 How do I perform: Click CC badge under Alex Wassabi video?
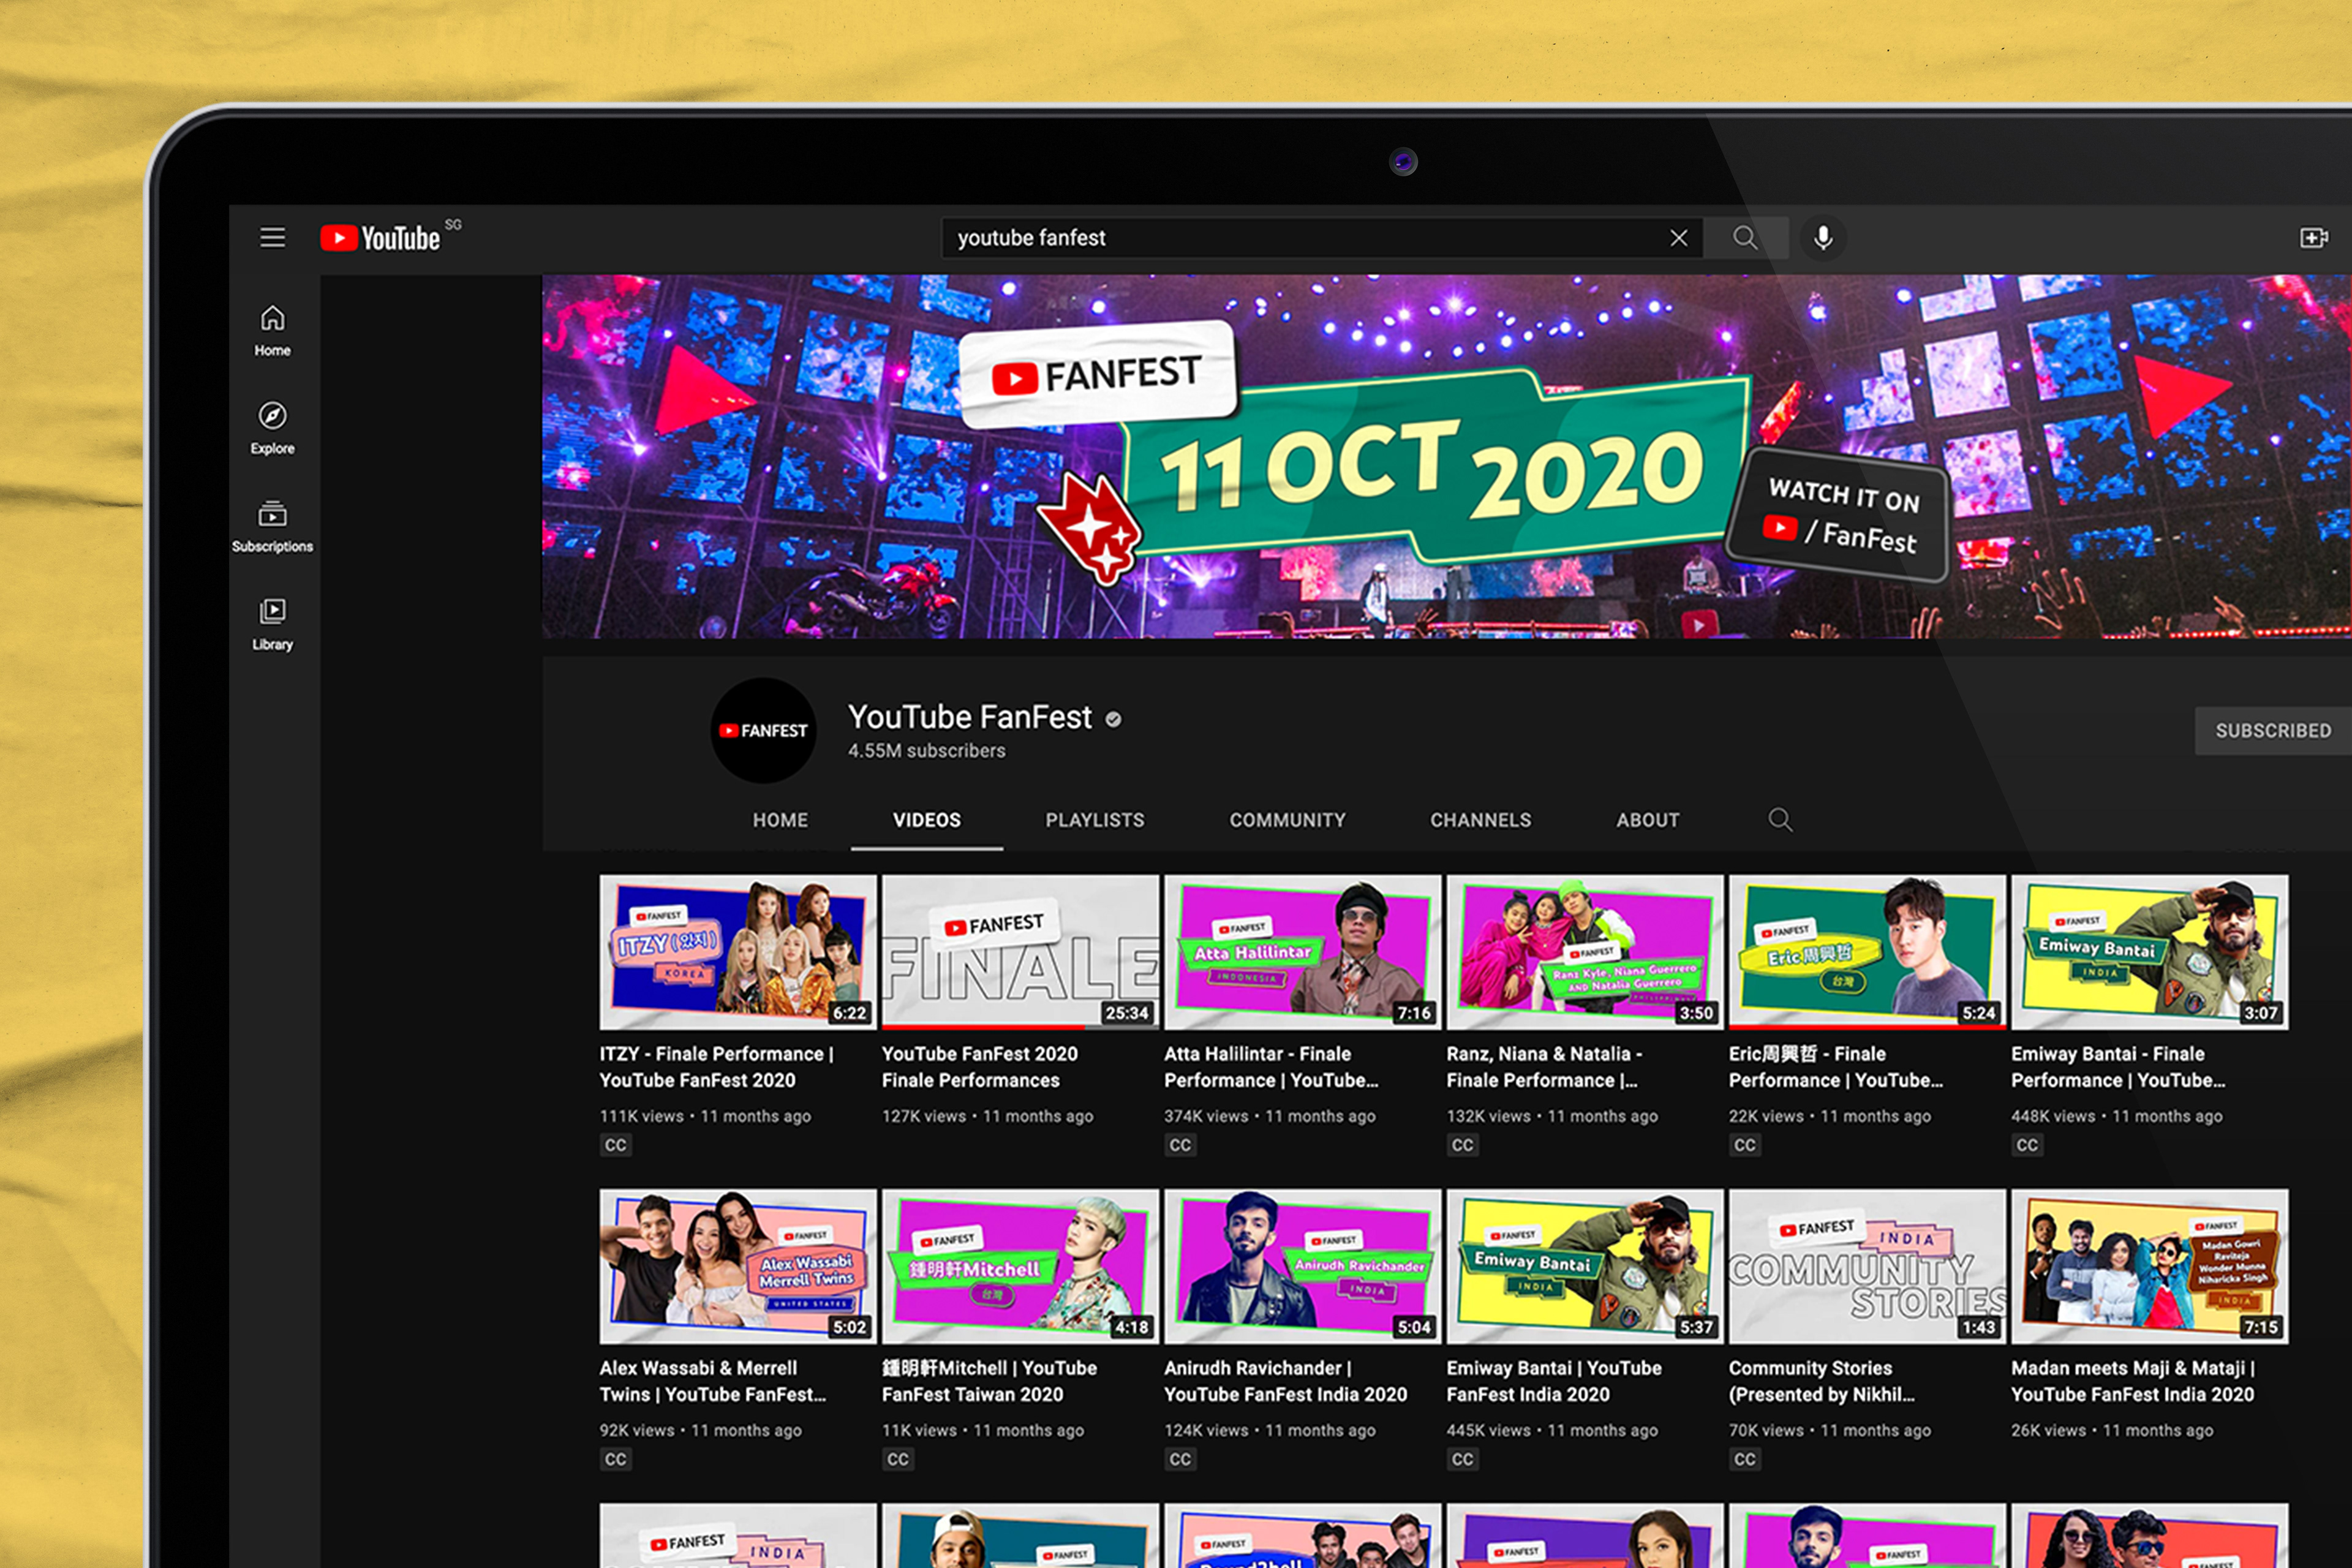[615, 1459]
